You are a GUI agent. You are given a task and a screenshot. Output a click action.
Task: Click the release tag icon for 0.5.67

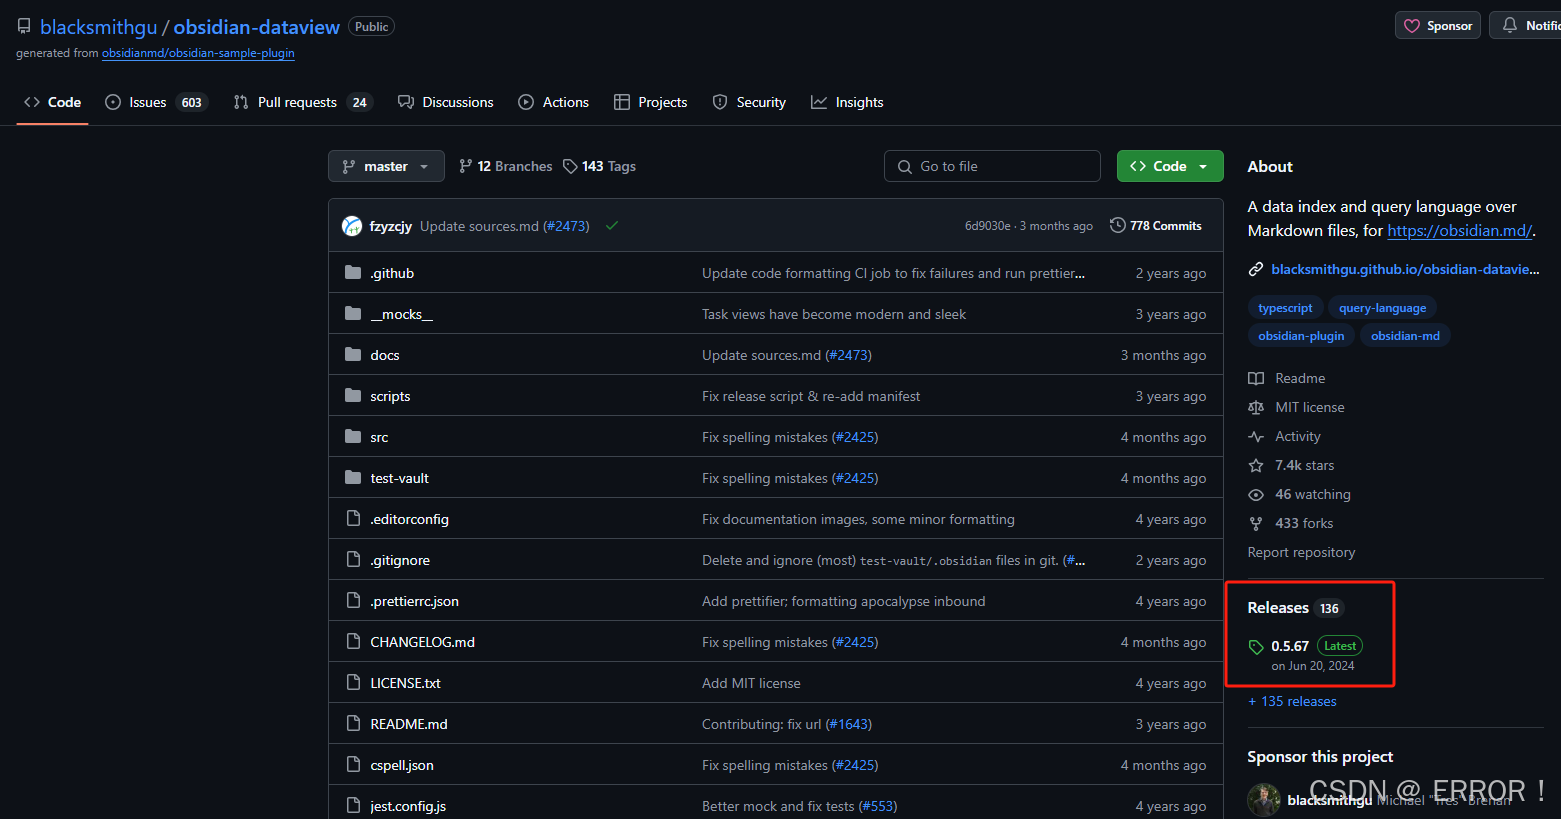[1256, 647]
